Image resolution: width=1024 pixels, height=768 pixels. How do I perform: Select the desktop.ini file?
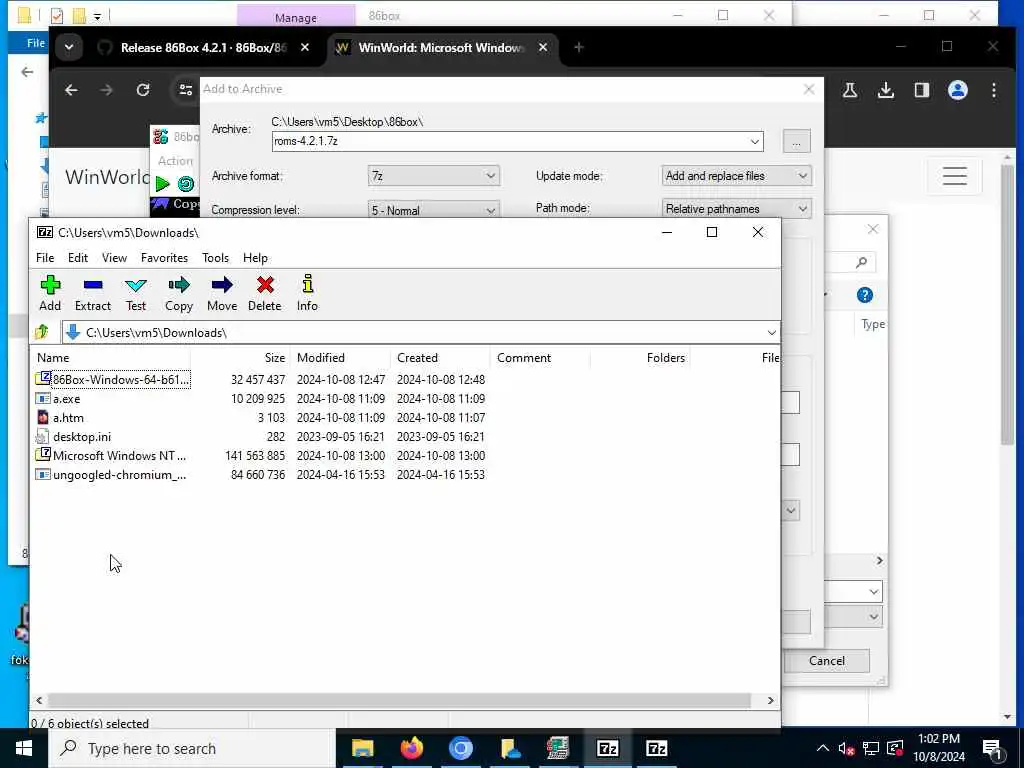coord(74,436)
